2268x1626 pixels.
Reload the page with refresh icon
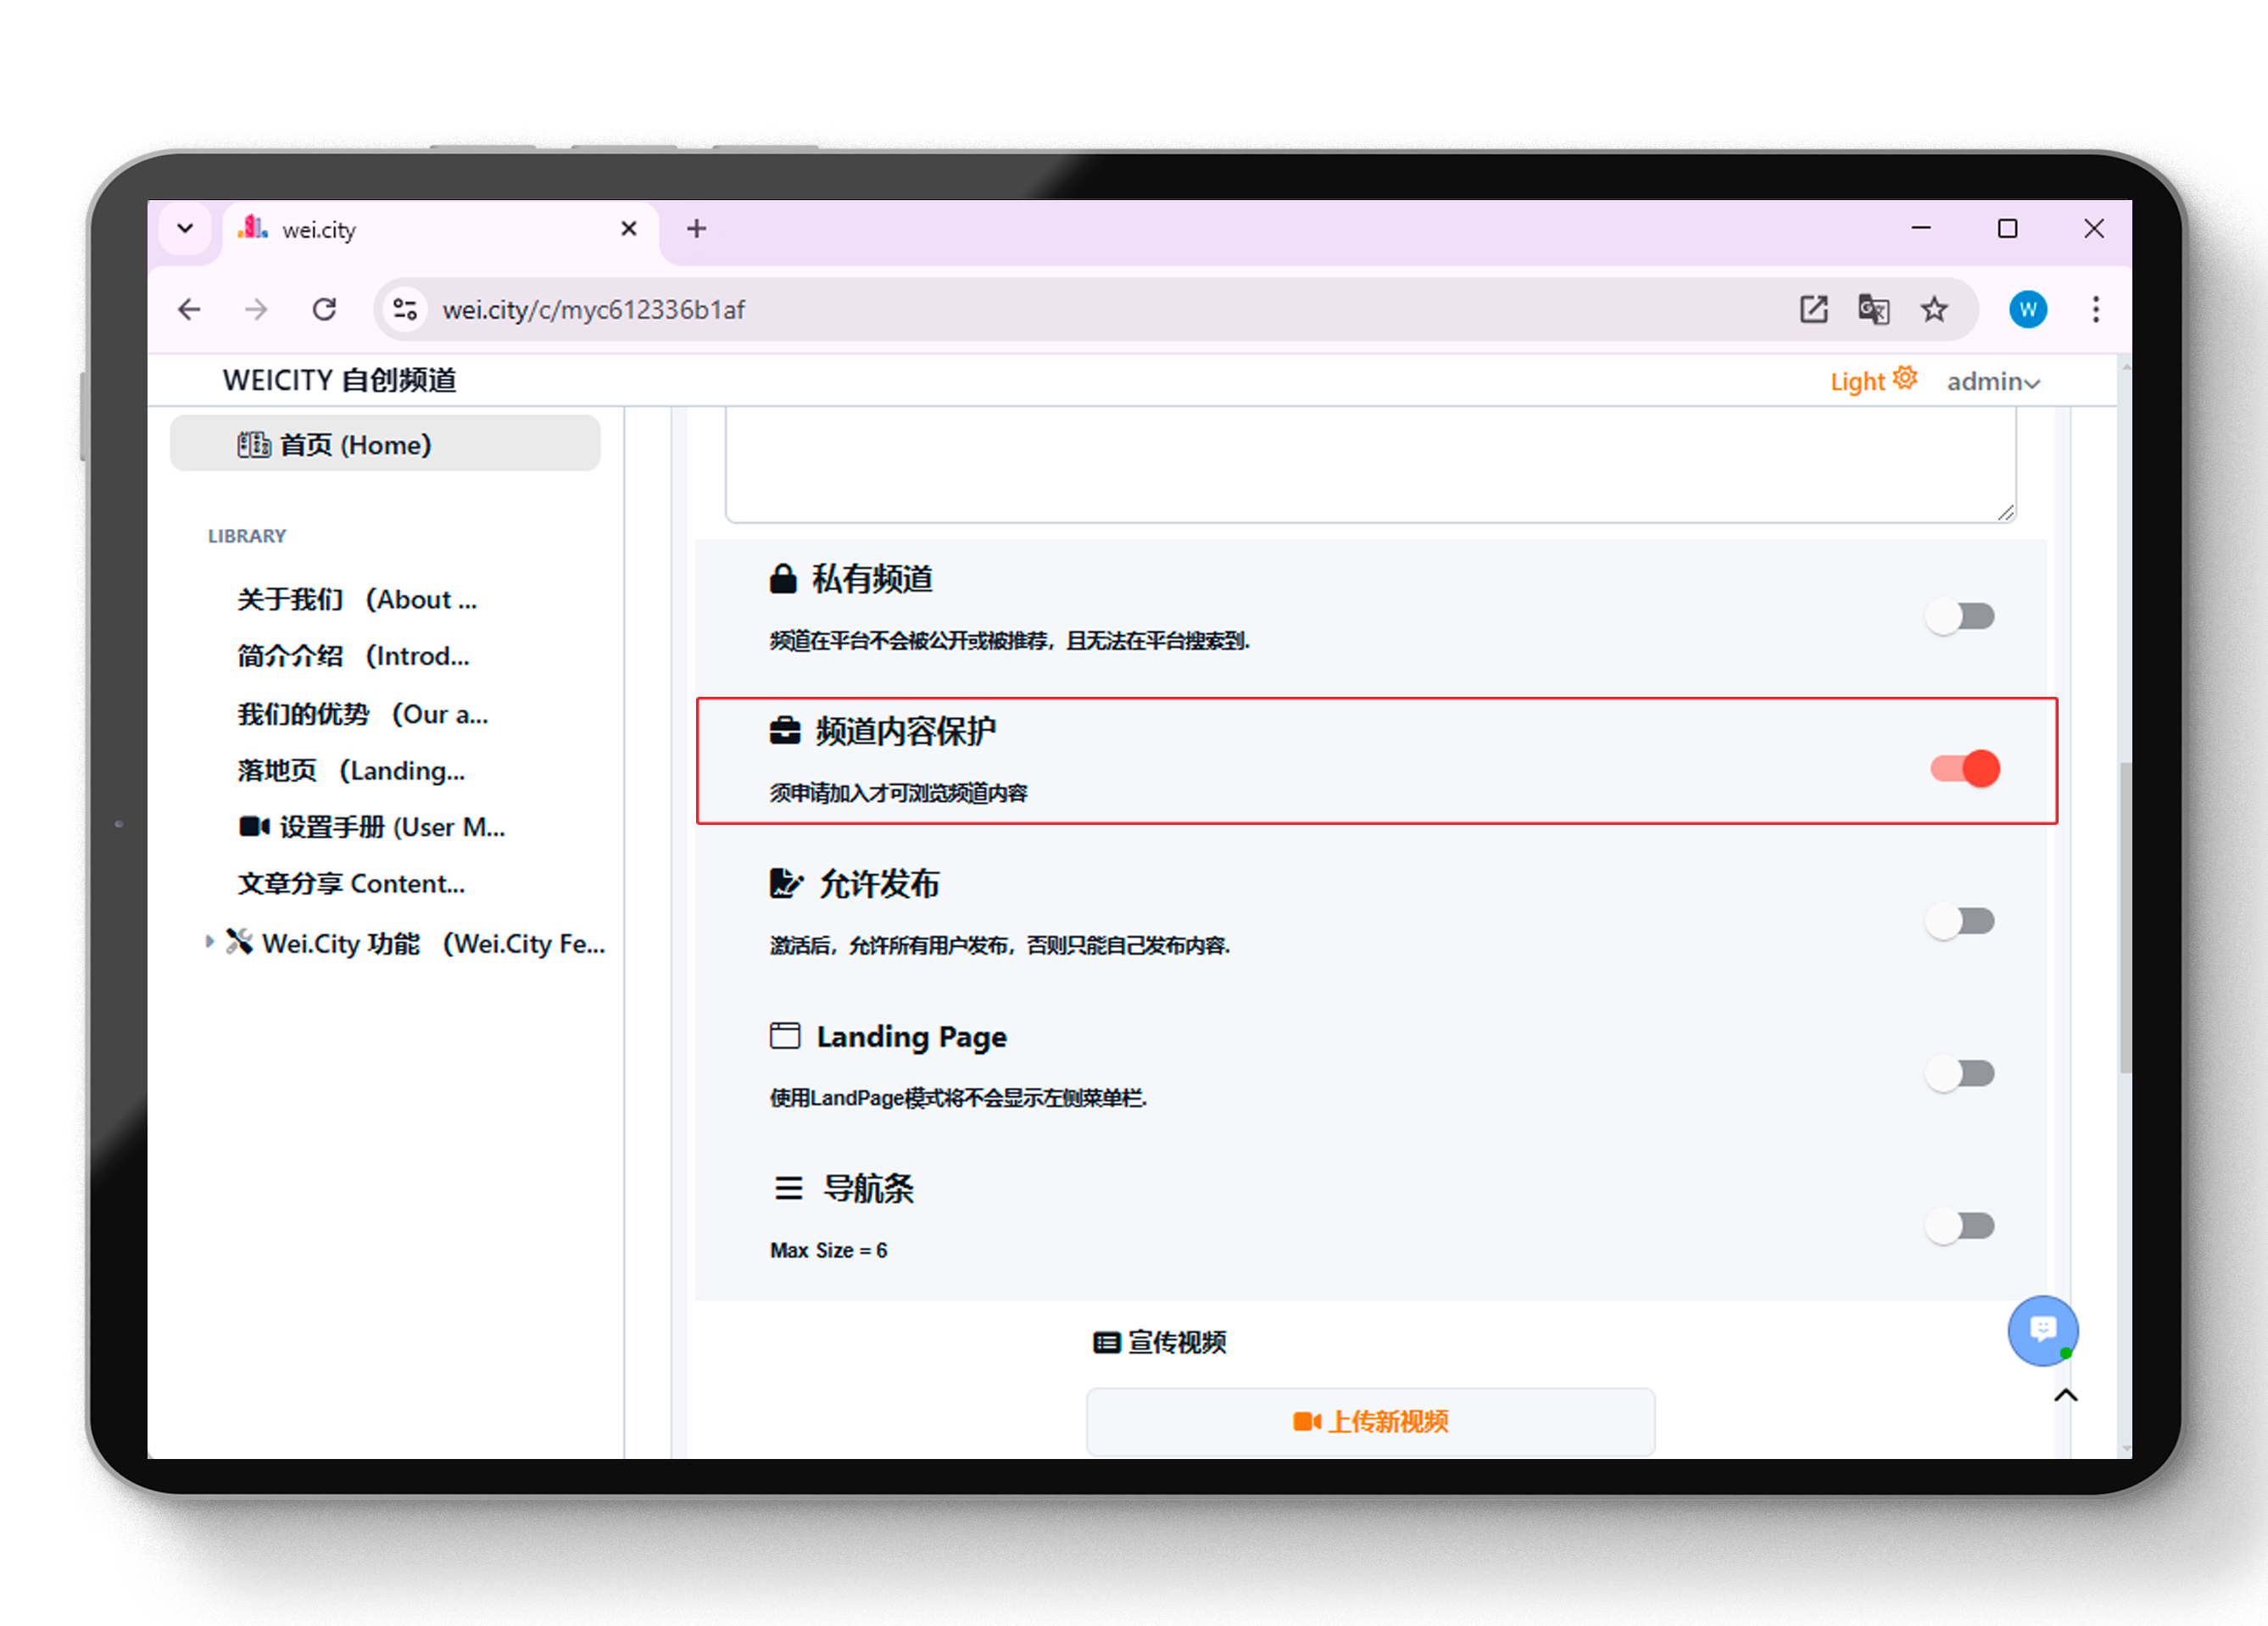click(x=324, y=309)
